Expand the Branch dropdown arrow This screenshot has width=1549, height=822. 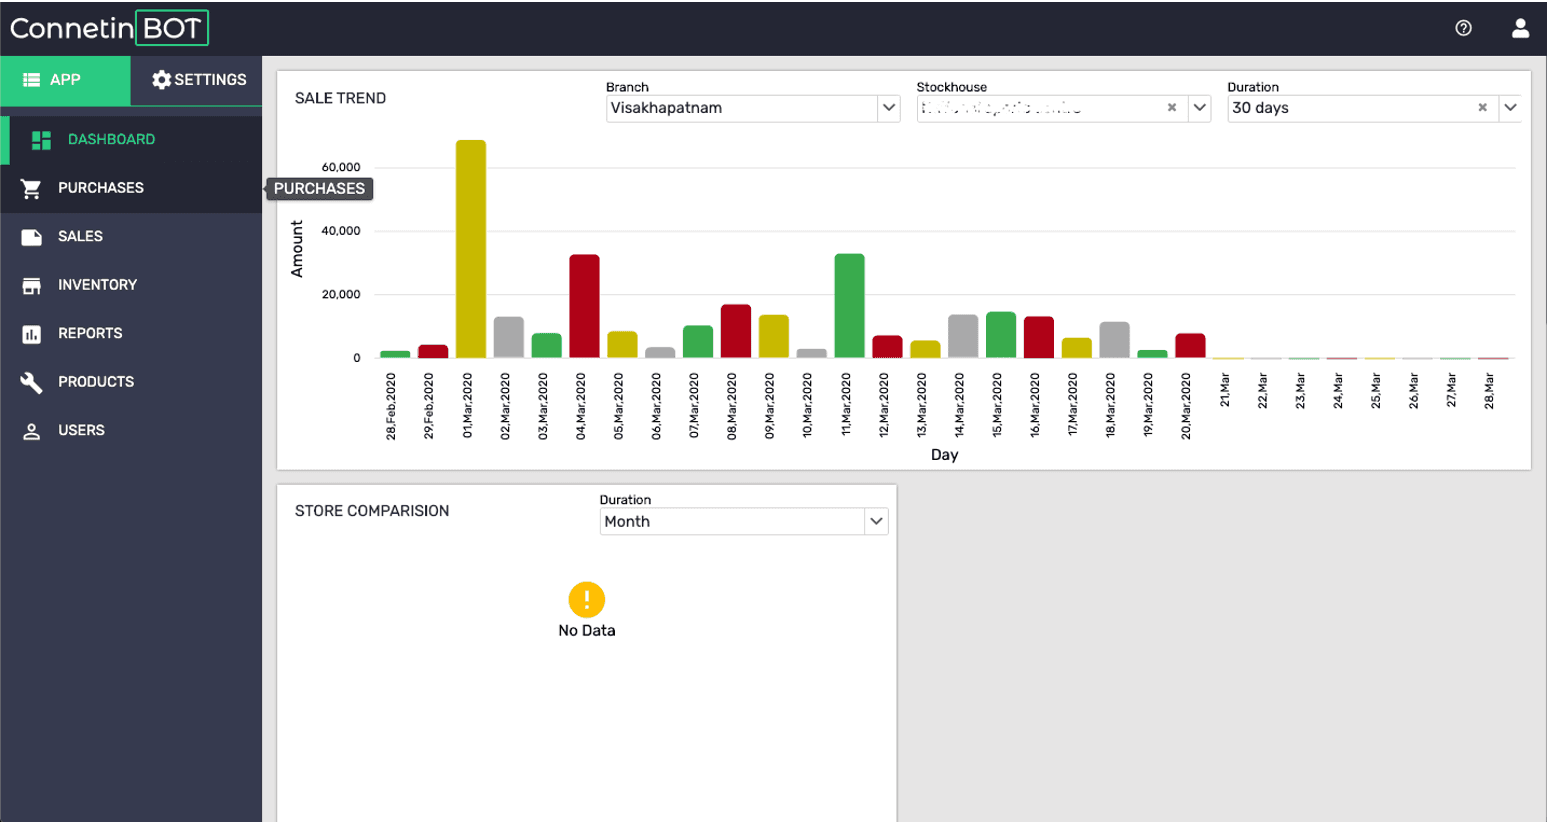click(889, 108)
